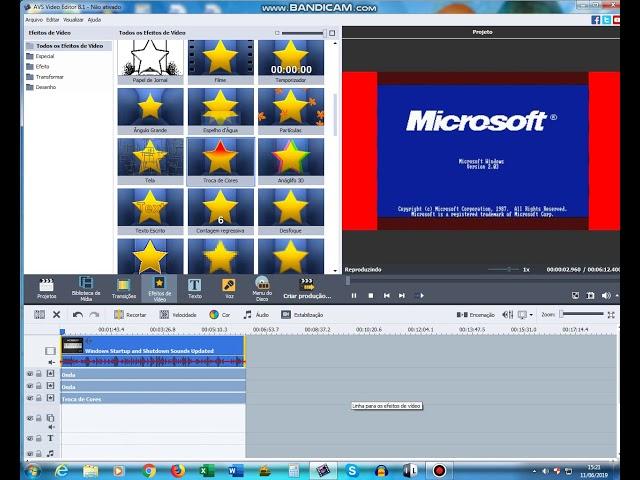Switch to Encenação storyboard view
Viewport: 640px width, 480px height.
tap(476, 315)
